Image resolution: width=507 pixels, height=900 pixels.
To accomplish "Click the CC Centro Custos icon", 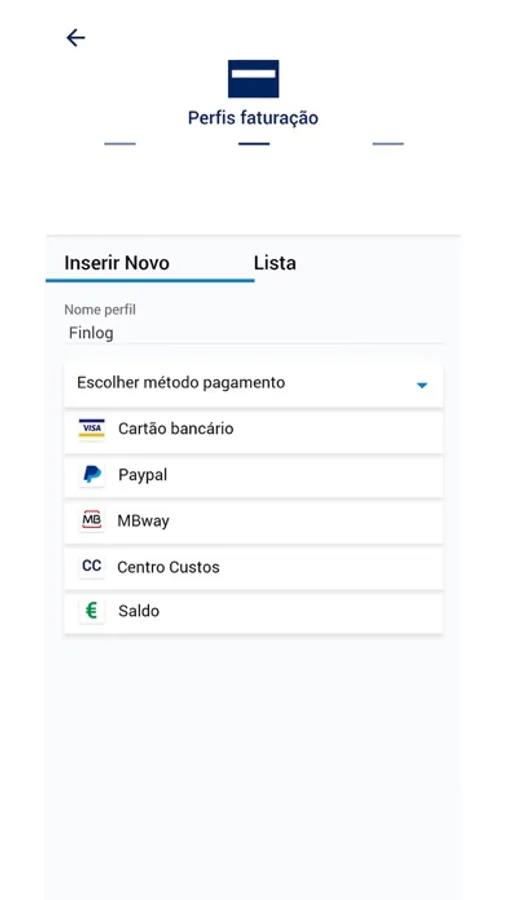I will click(x=92, y=567).
